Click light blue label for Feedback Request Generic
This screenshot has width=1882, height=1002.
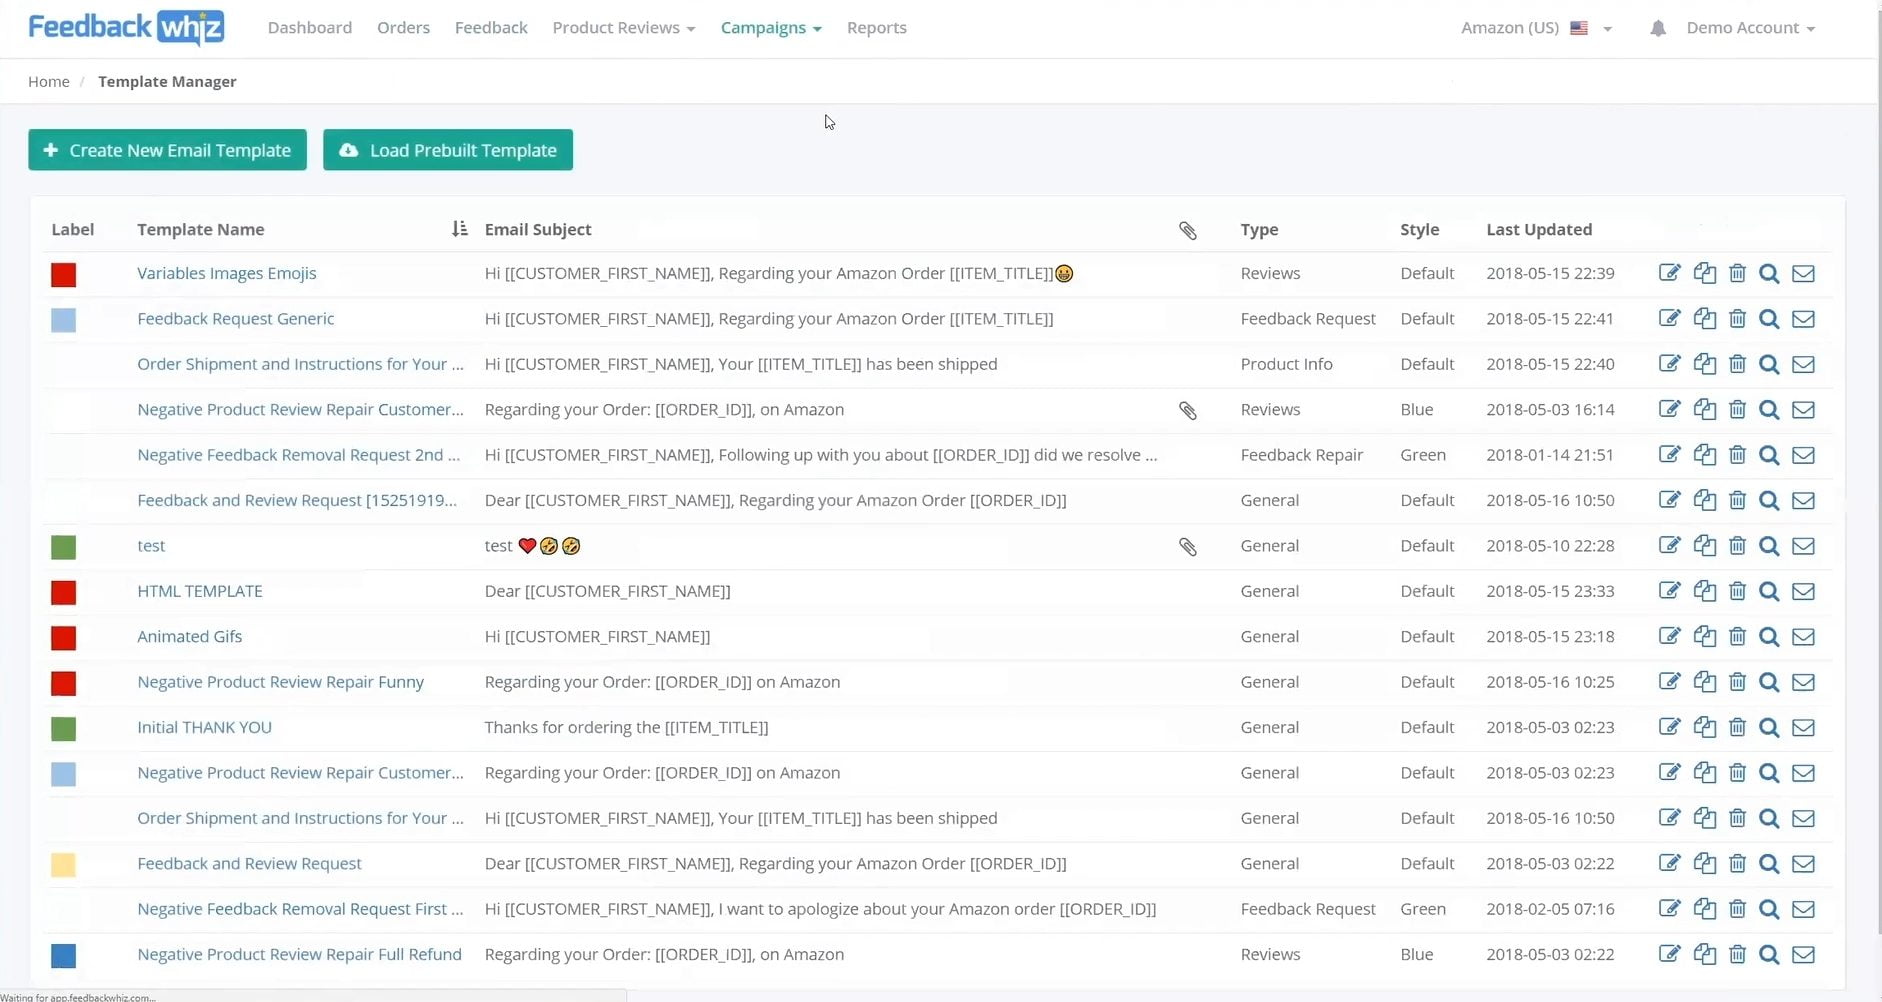(x=63, y=320)
